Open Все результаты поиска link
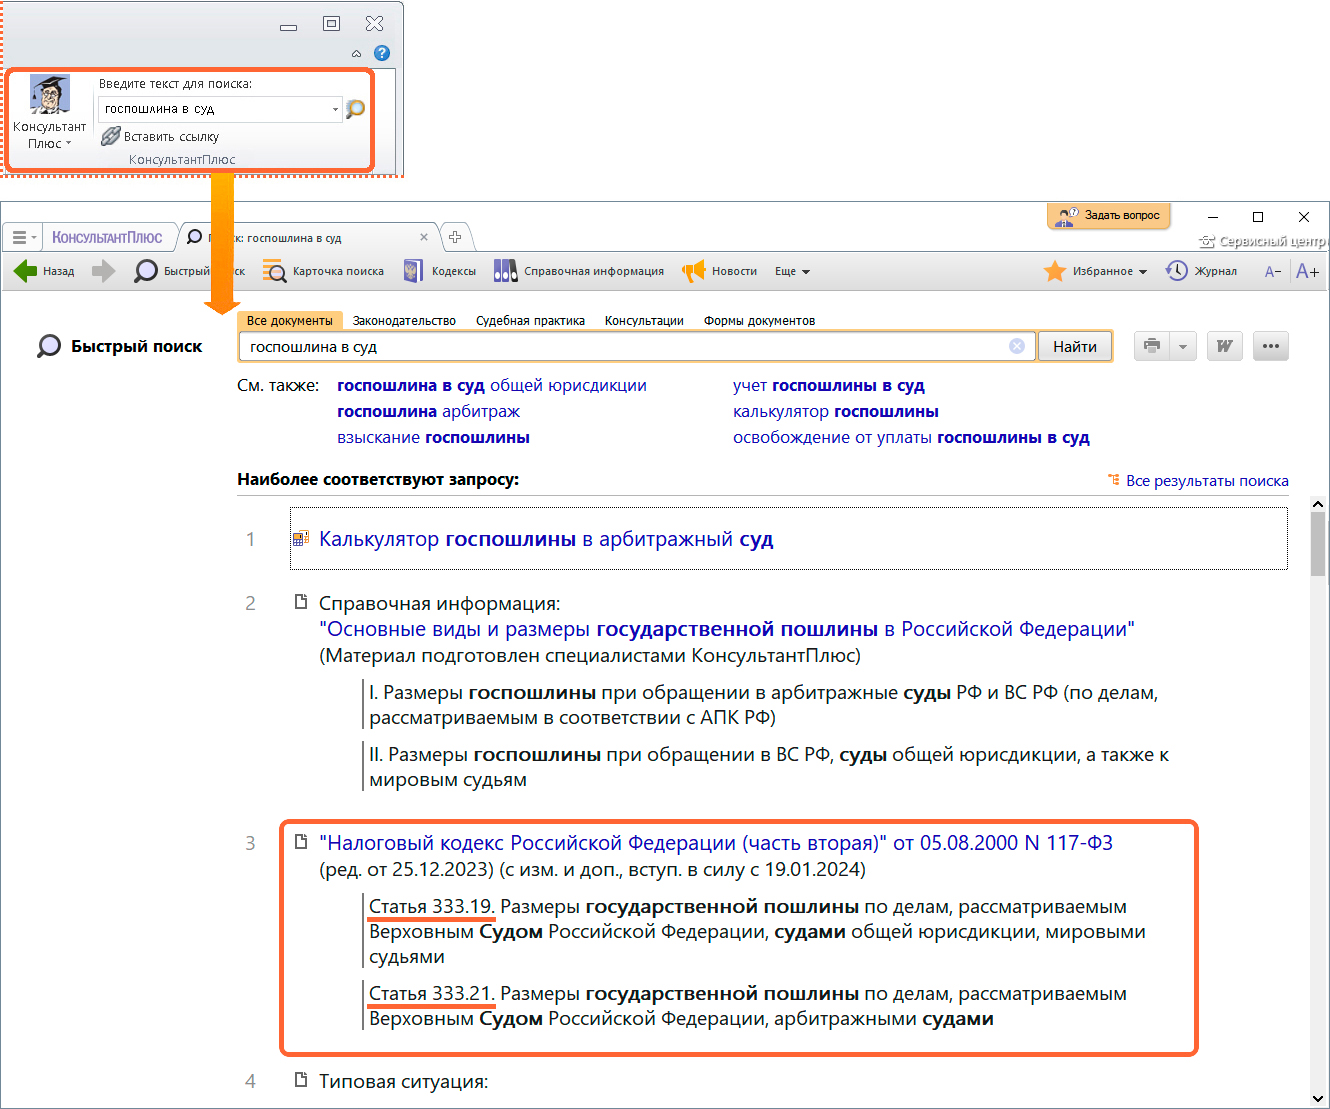This screenshot has width=1330, height=1109. pyautogui.click(x=1207, y=480)
